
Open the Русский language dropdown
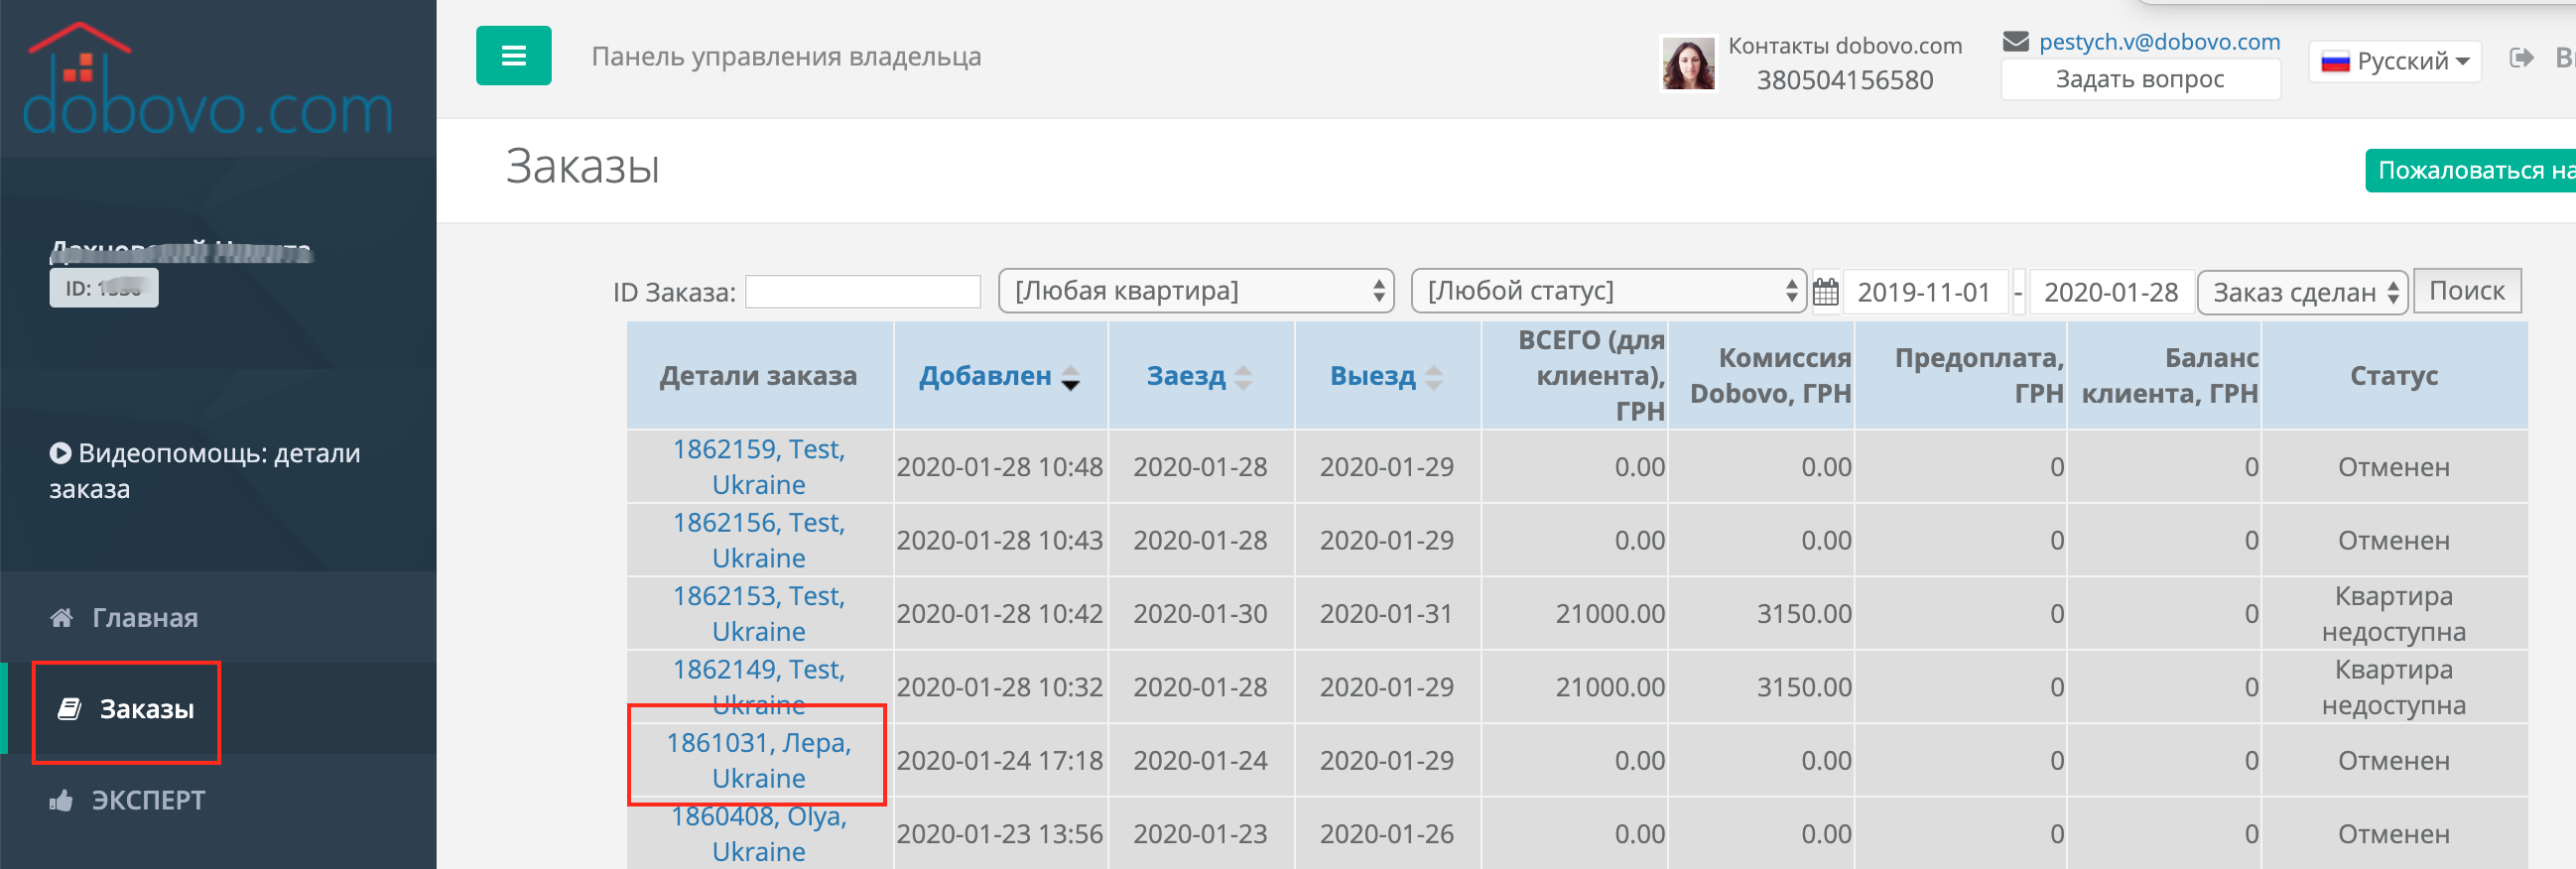2395,61
